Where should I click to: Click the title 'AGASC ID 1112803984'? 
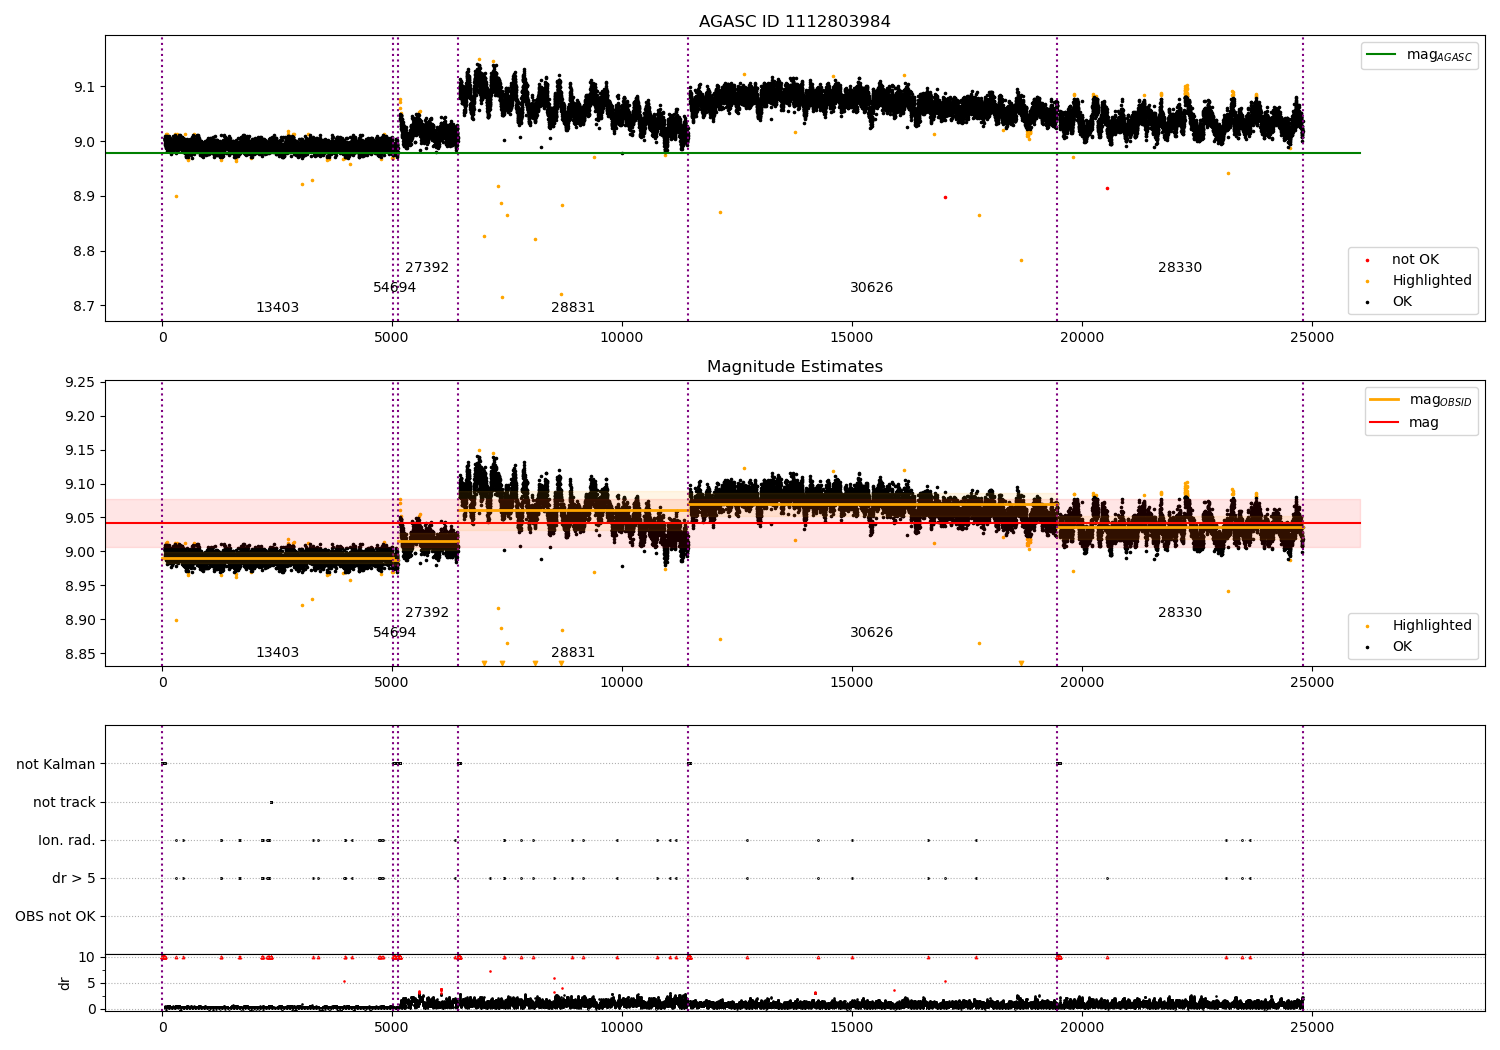(794, 22)
